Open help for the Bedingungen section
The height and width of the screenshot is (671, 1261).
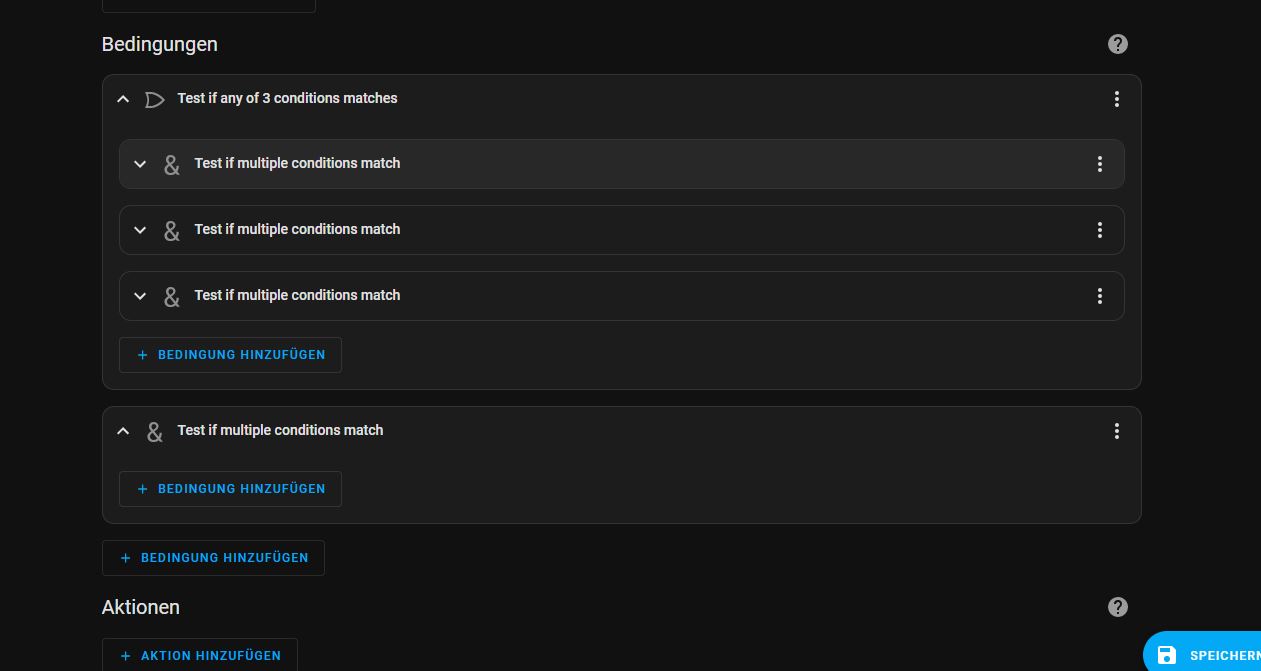click(x=1118, y=44)
